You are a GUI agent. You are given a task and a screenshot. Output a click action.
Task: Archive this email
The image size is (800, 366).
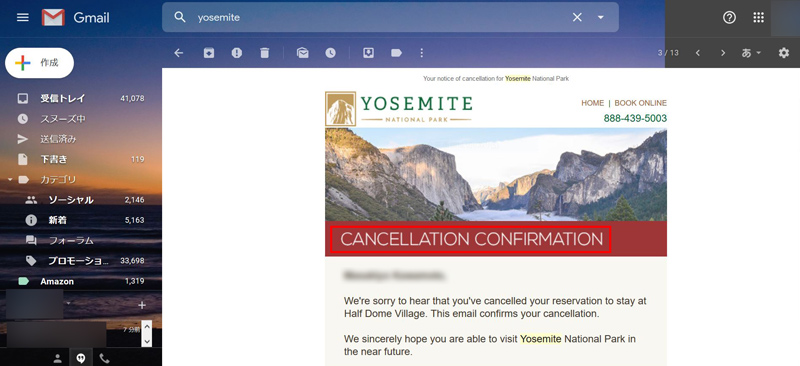[209, 53]
